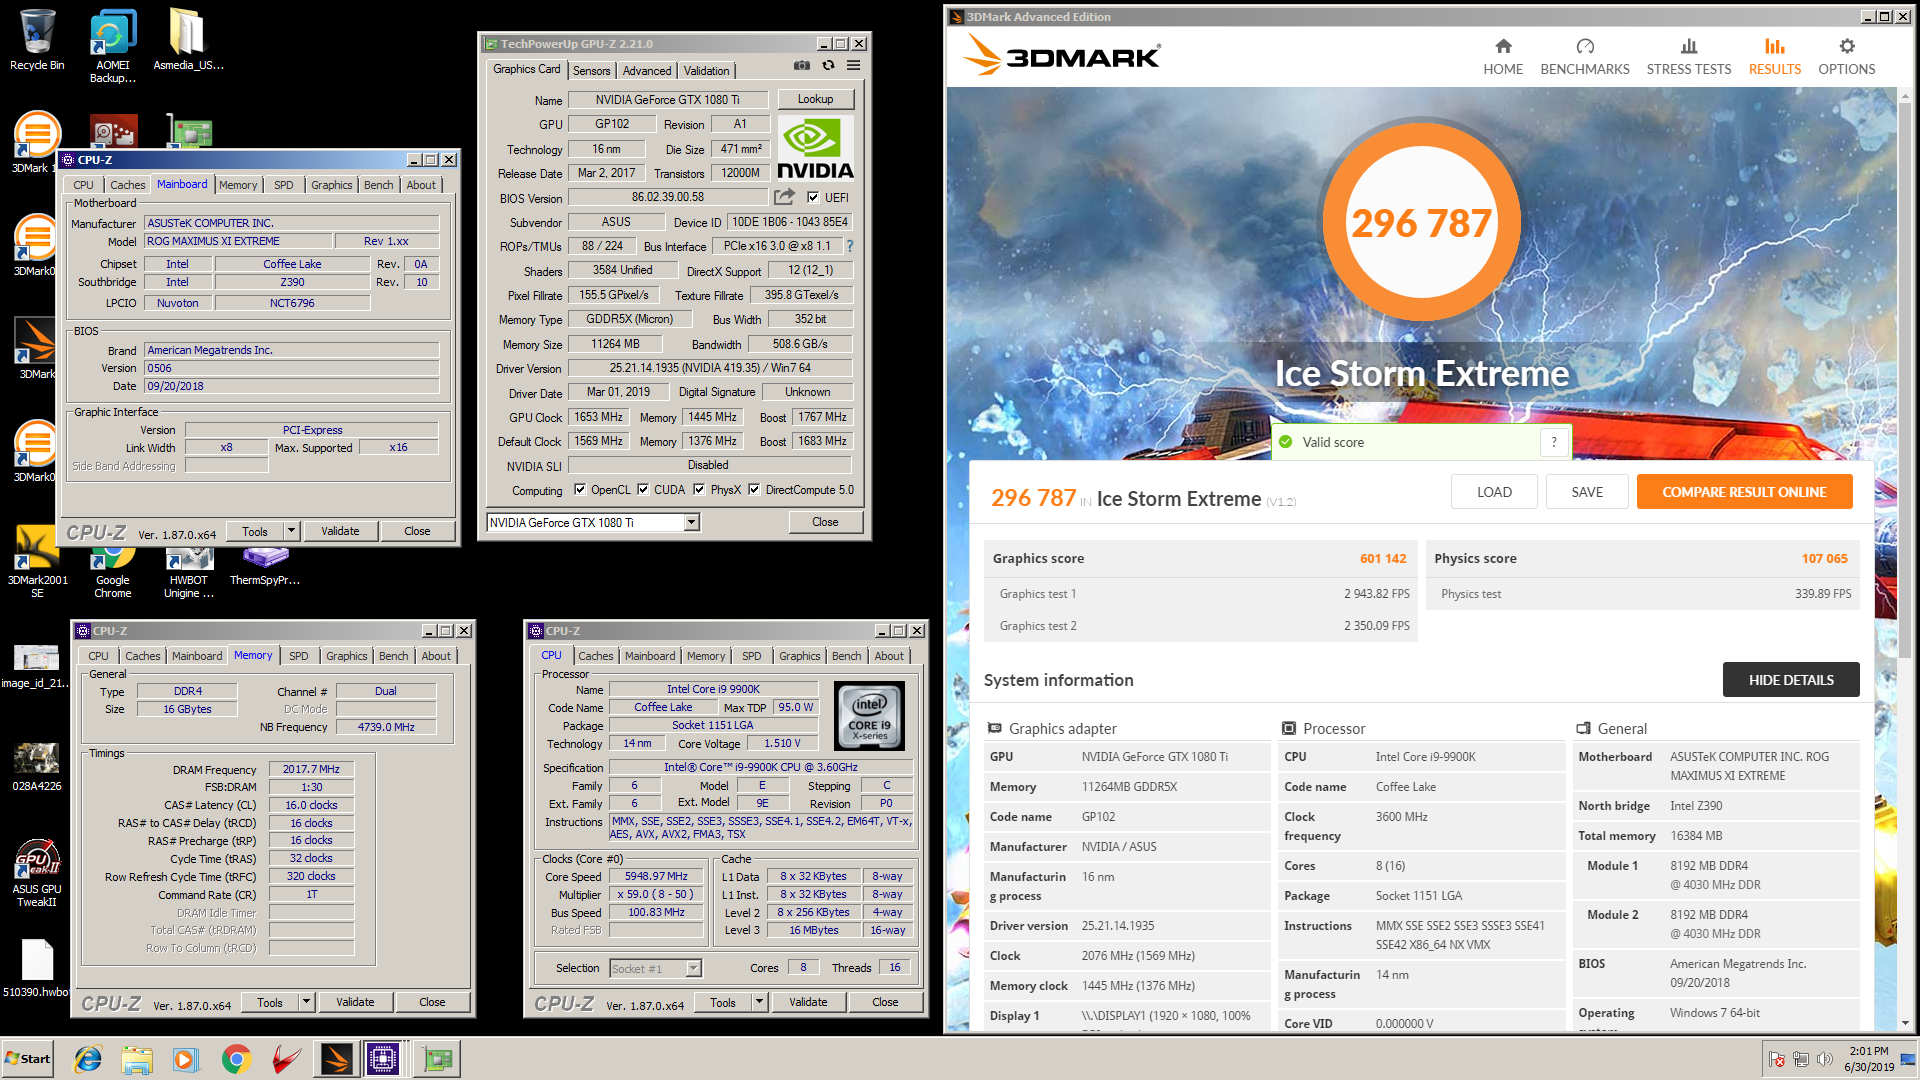Screen dimensions: 1920x1080
Task: Open AOMEI Backupper desktop icon
Action: (x=112, y=46)
